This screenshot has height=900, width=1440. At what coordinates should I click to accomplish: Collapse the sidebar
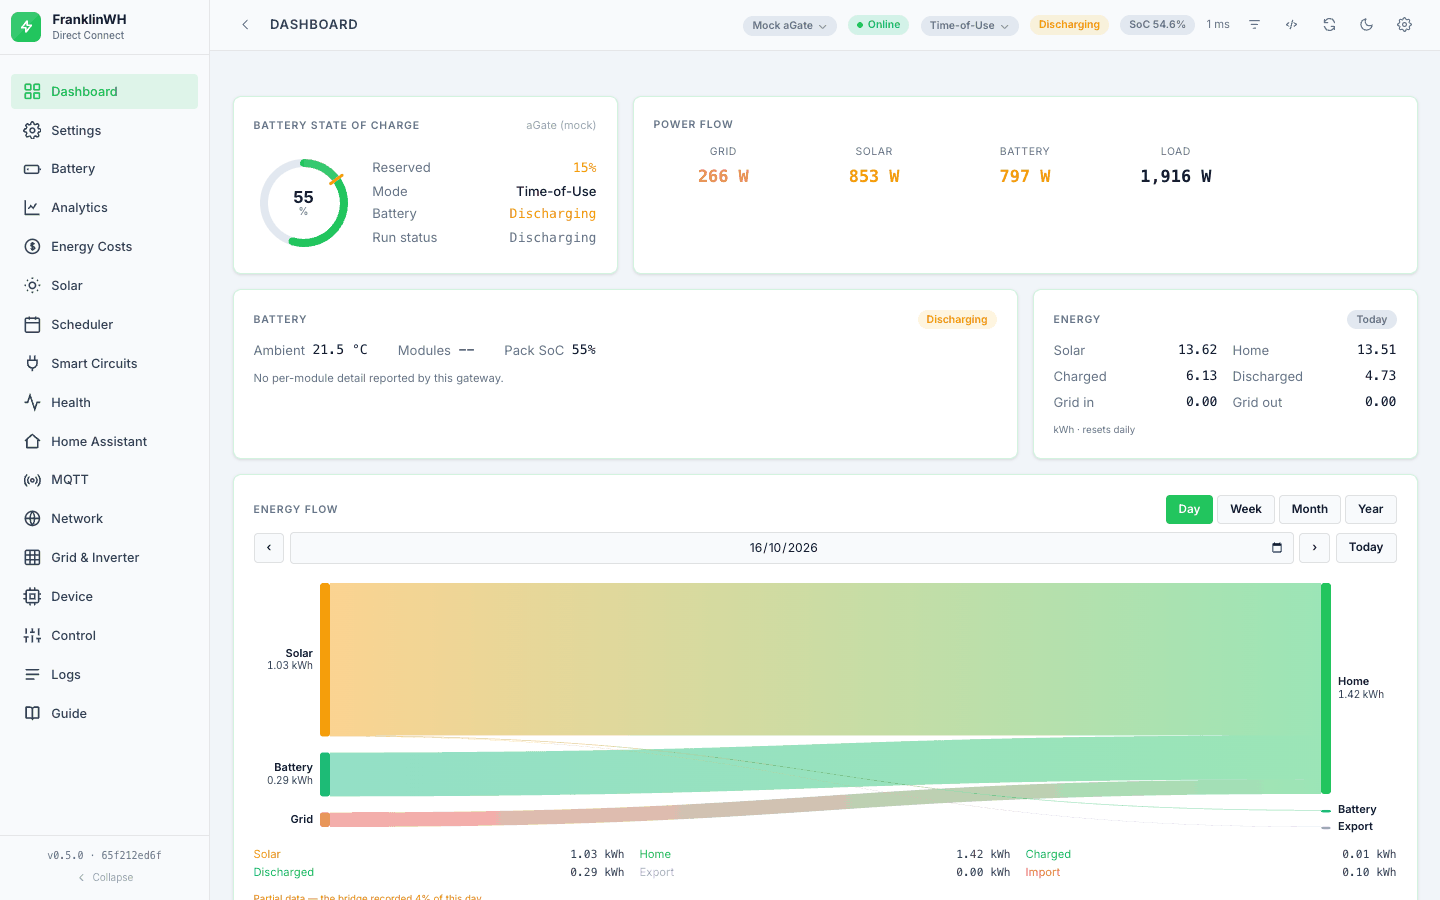105,877
